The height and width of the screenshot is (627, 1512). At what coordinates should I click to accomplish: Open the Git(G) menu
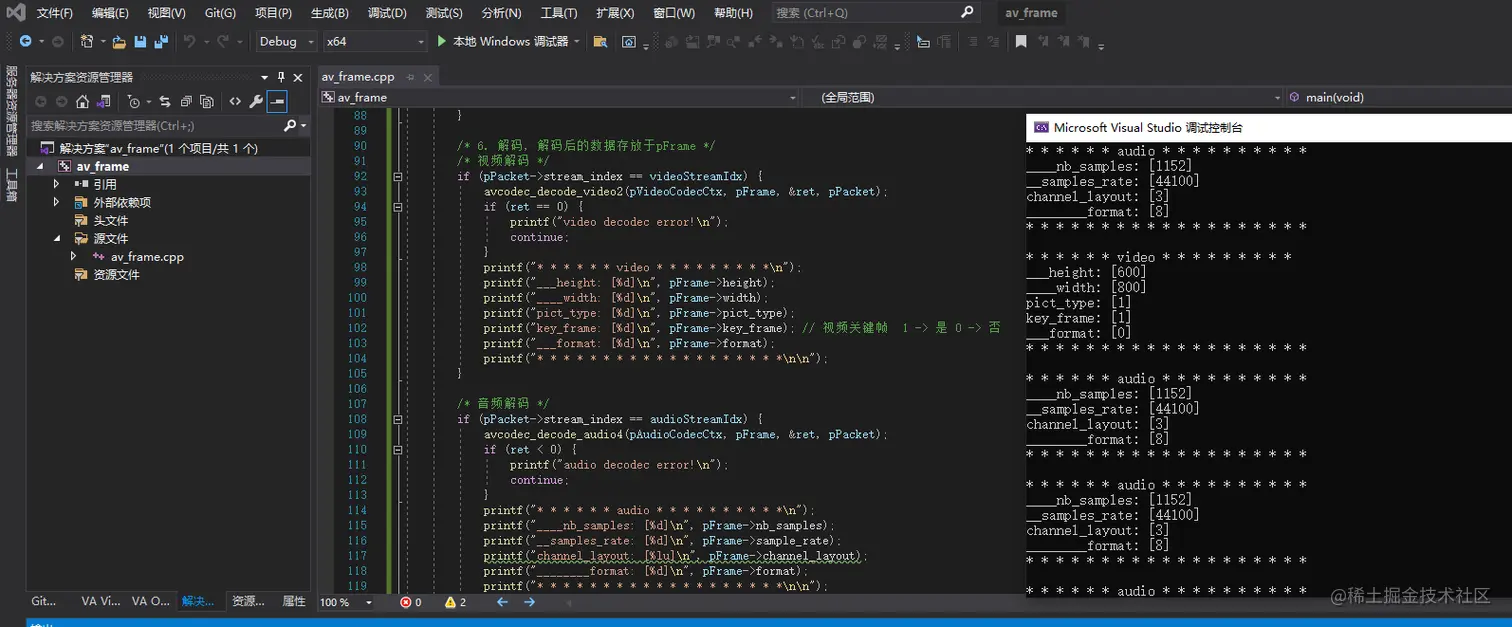(x=219, y=13)
